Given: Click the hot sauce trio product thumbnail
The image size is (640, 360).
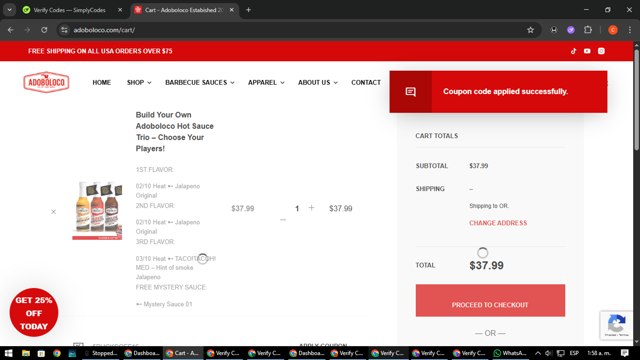Looking at the screenshot, I should (97, 210).
